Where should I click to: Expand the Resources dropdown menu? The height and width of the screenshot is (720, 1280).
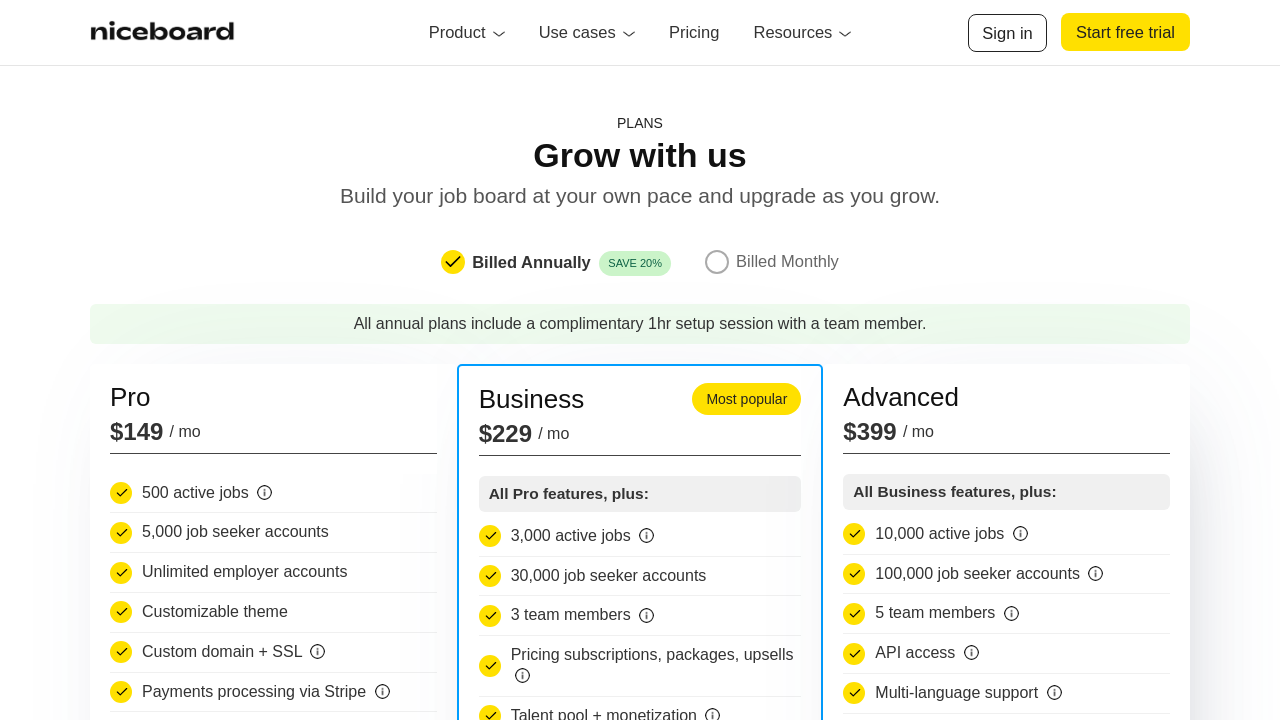click(802, 33)
